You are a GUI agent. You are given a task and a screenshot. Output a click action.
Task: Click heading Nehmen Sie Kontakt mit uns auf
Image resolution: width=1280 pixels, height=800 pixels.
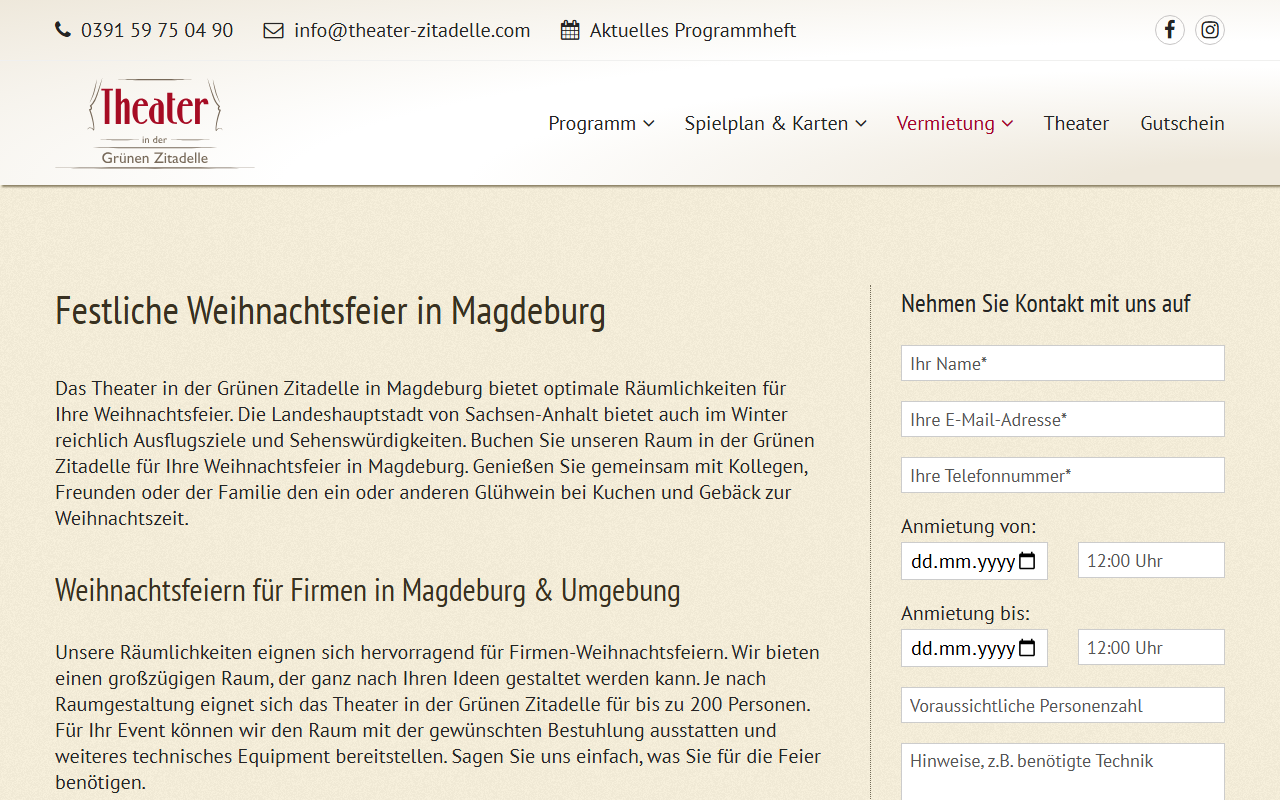tap(1046, 303)
